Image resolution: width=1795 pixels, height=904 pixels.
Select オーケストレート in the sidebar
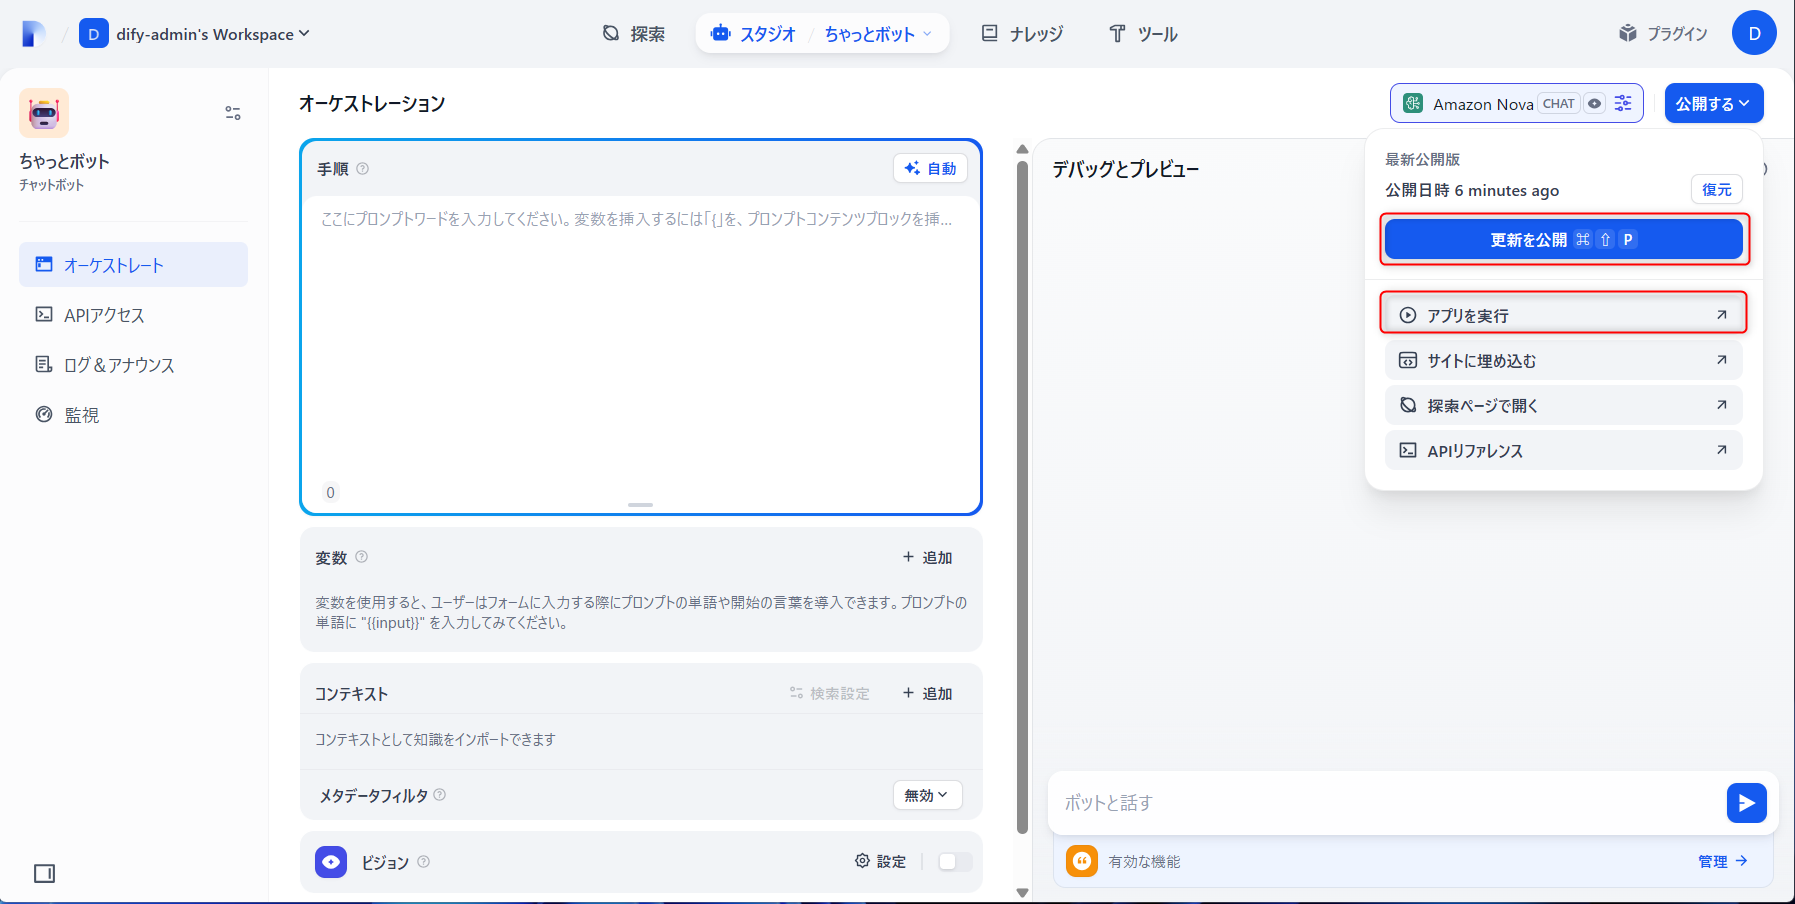point(133,265)
